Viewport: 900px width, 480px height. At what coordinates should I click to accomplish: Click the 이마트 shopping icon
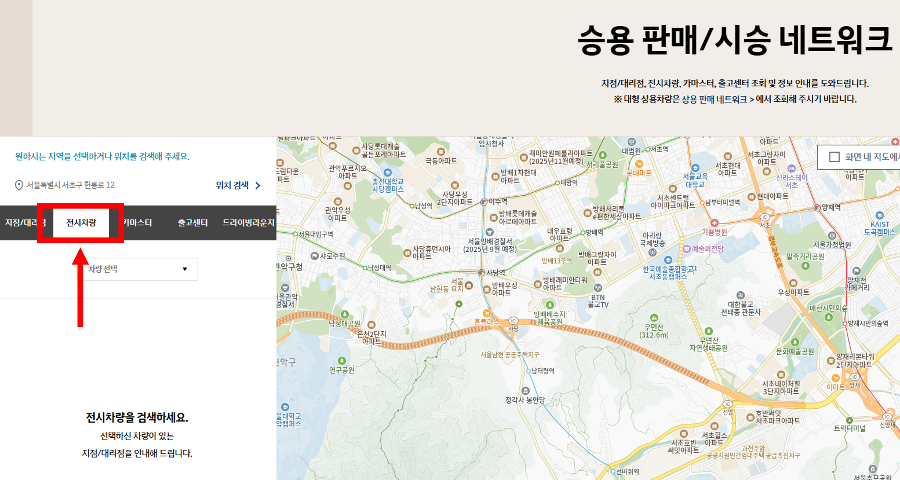click(836, 378)
